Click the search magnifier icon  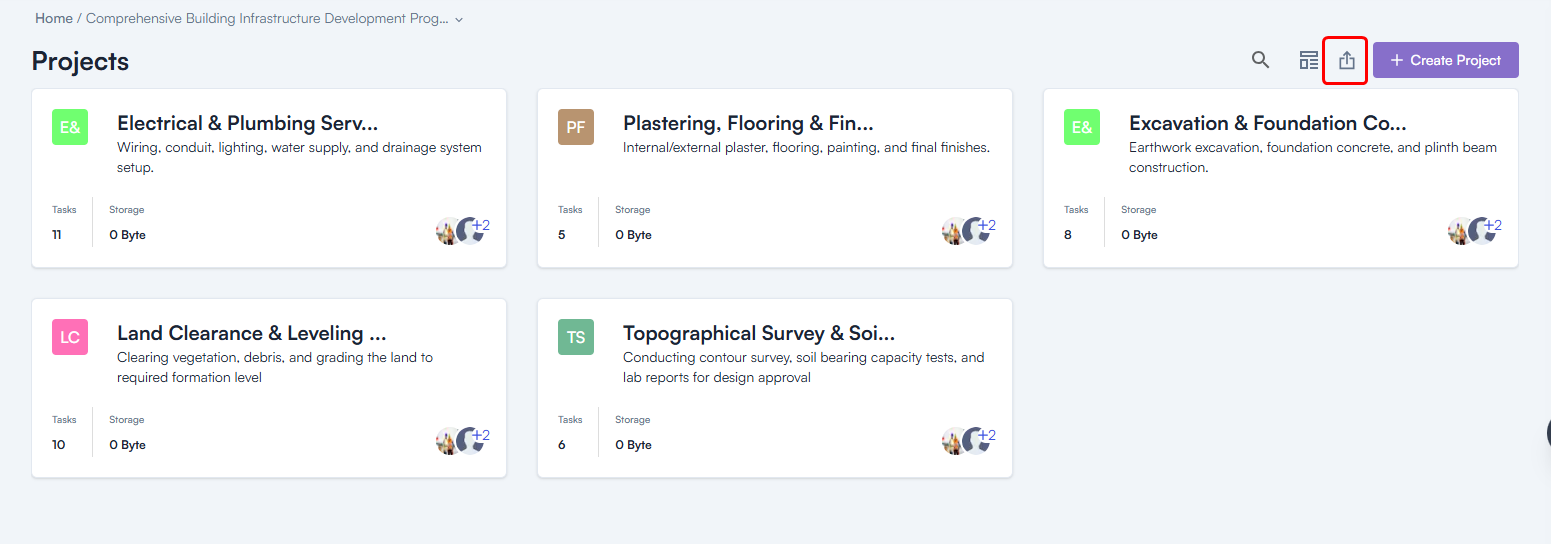(x=1260, y=60)
